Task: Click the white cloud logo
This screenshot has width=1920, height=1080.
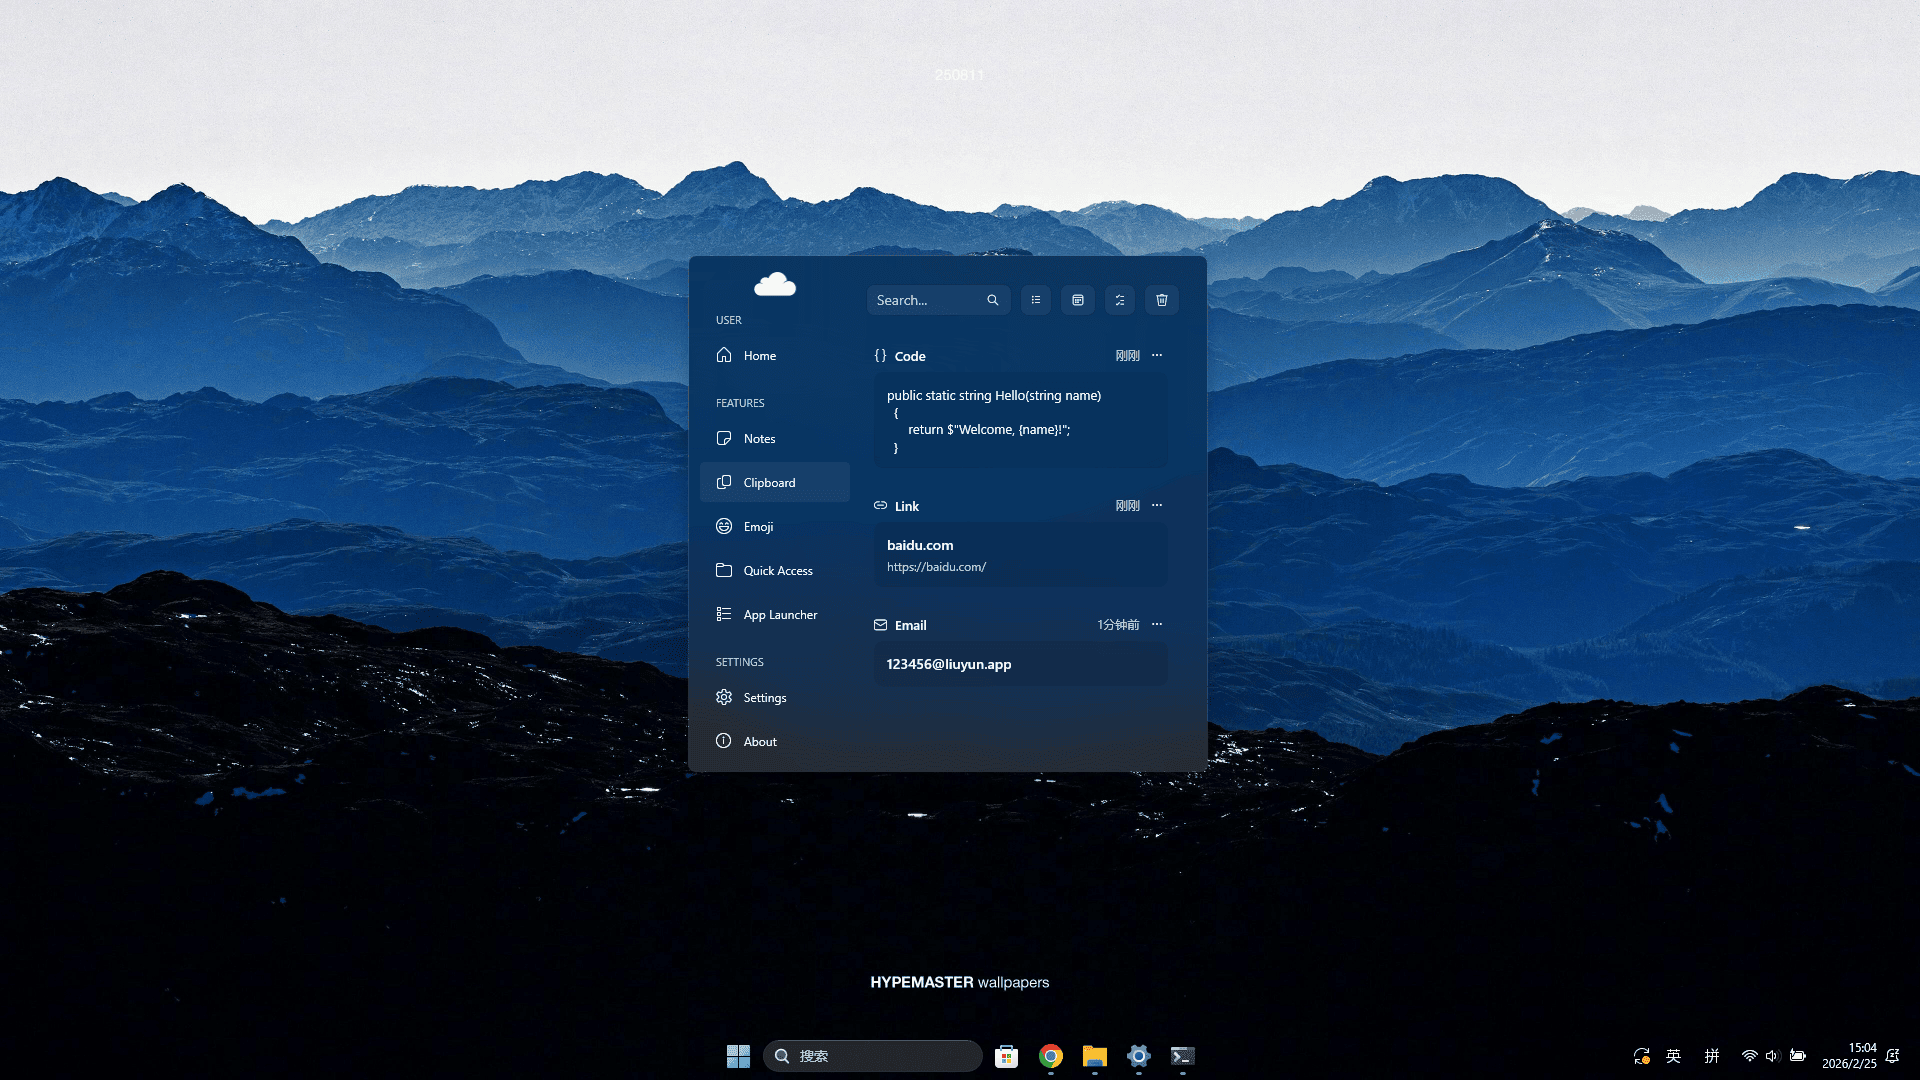Action: click(775, 285)
